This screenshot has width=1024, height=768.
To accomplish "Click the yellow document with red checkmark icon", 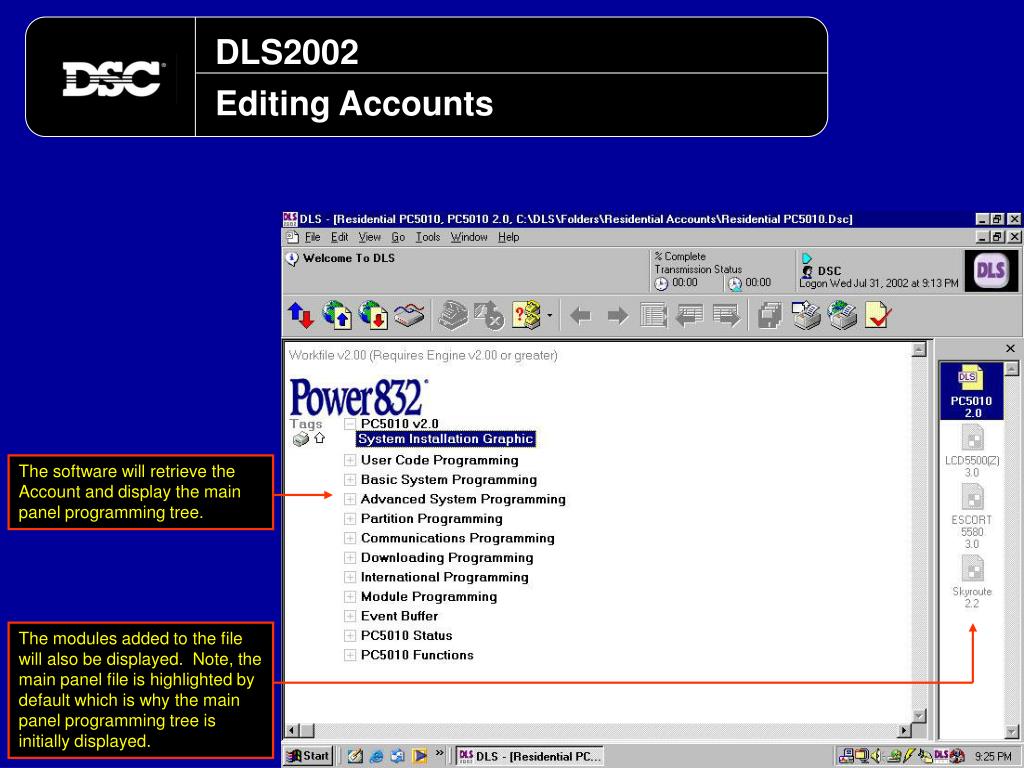I will 878,315.
